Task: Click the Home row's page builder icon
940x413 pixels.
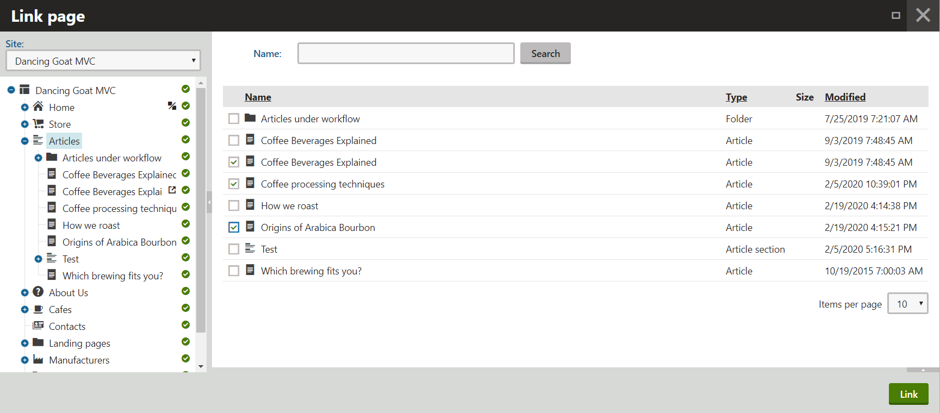Action: (172, 106)
